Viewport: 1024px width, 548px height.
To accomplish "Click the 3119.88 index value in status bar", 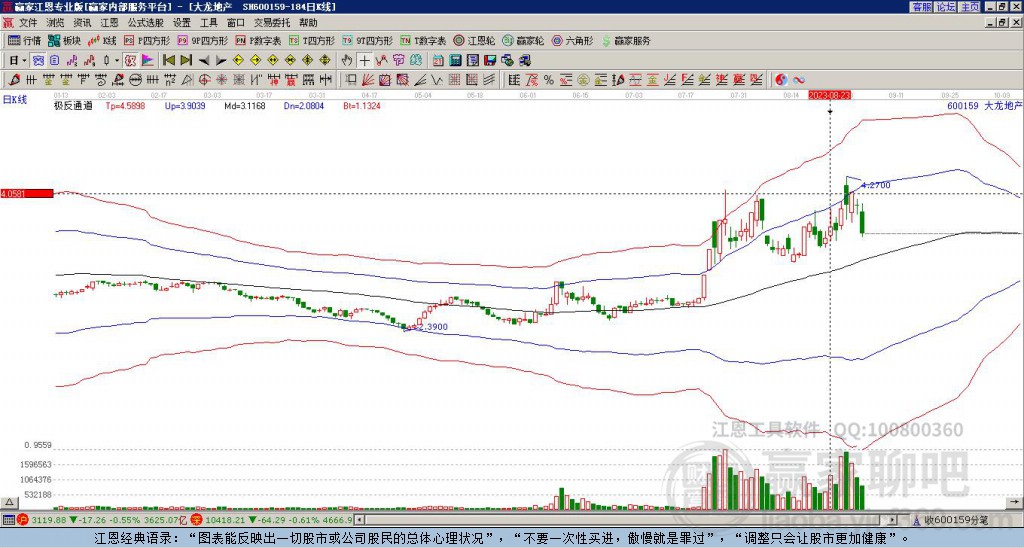I will [49, 520].
